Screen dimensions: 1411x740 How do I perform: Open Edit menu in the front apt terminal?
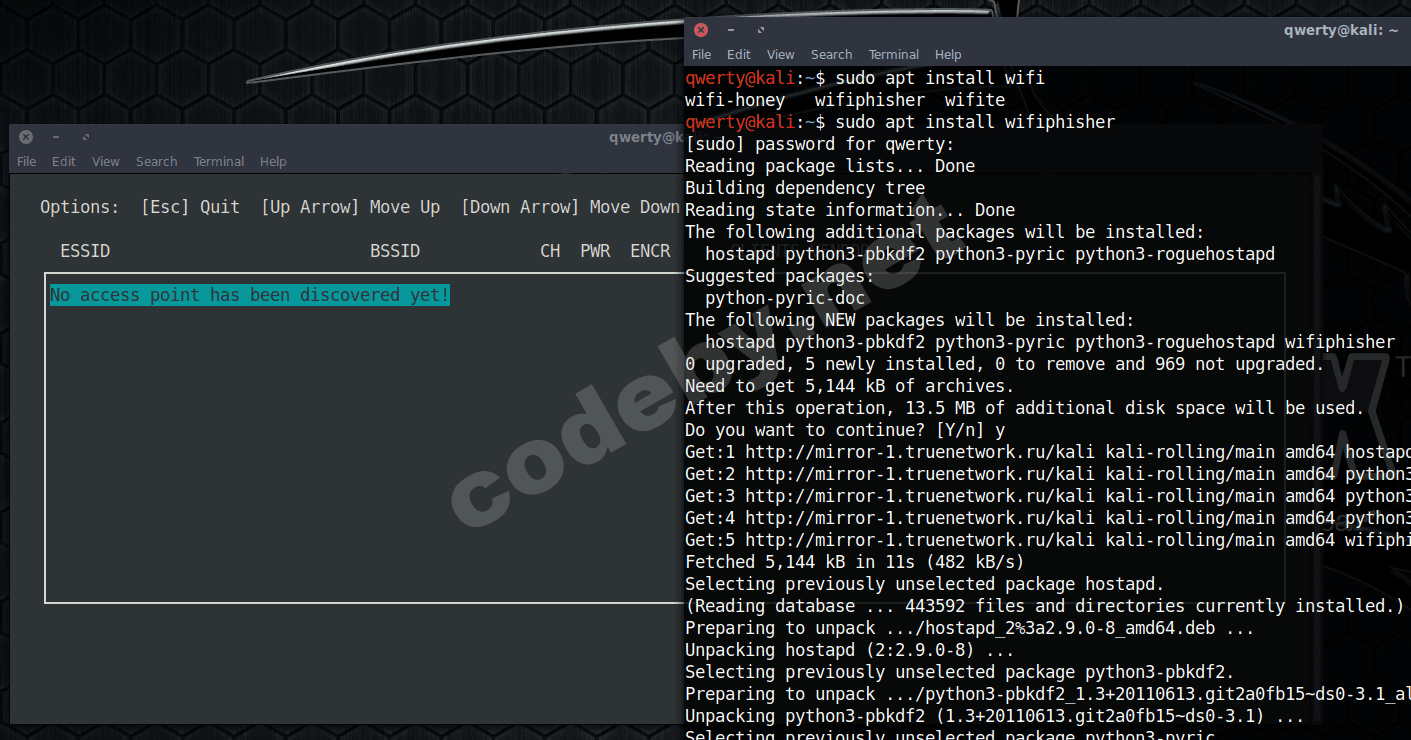coord(739,55)
